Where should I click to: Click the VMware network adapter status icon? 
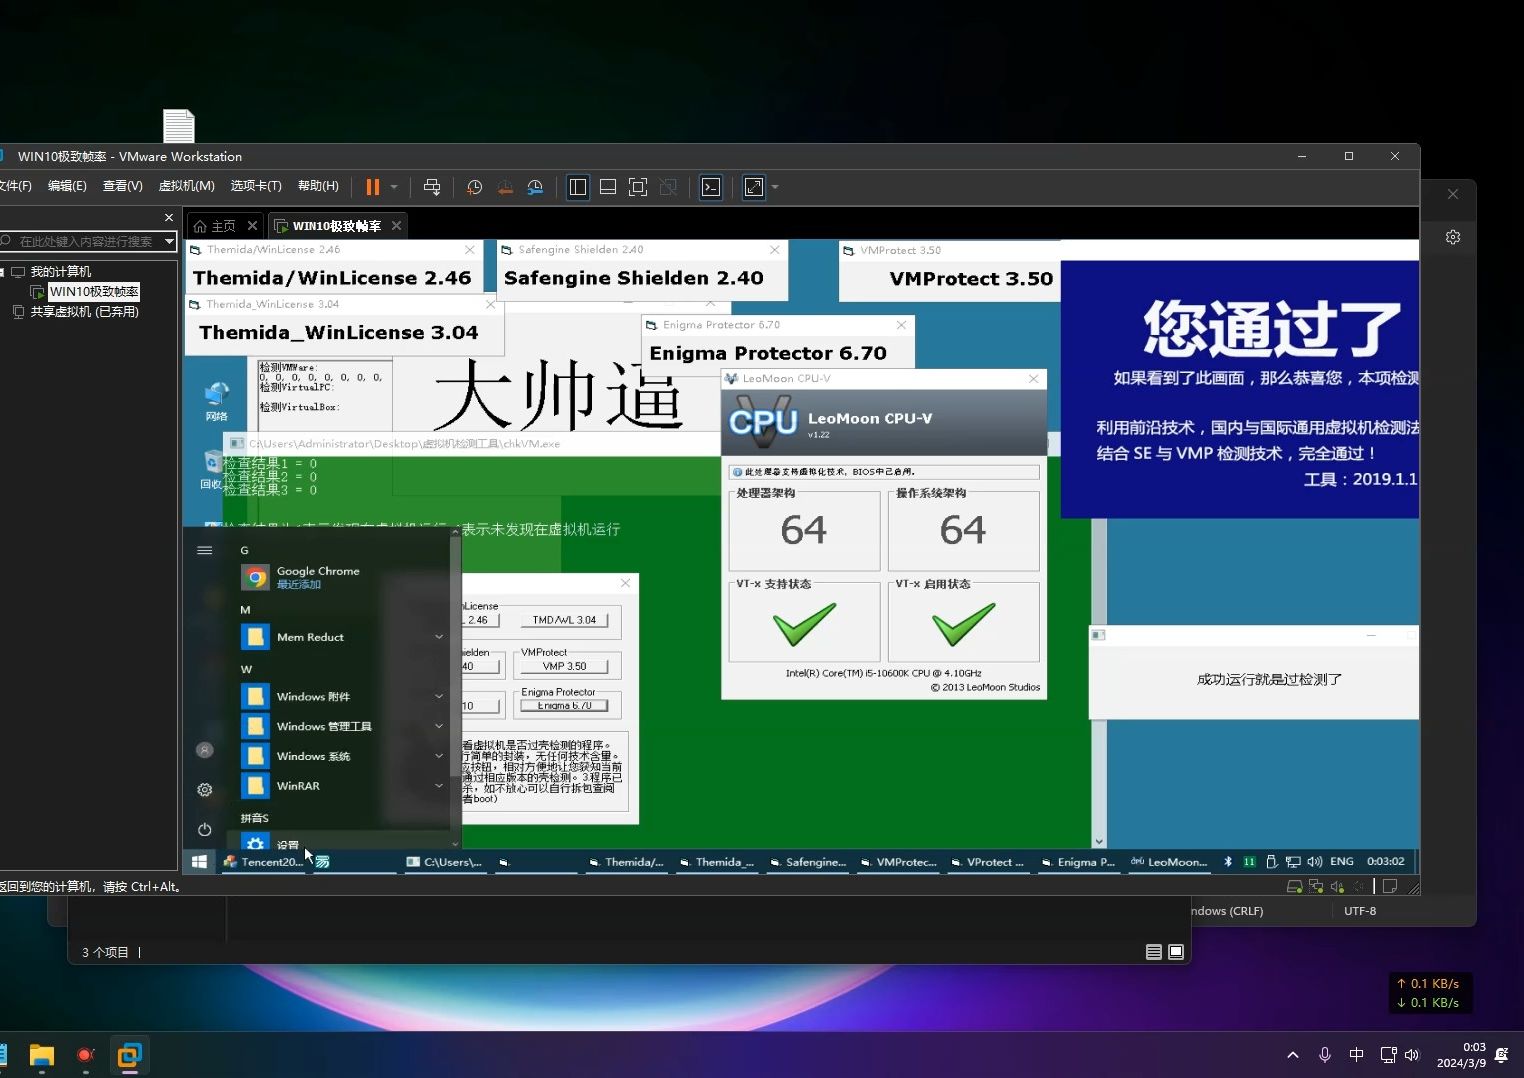[x=1316, y=886]
